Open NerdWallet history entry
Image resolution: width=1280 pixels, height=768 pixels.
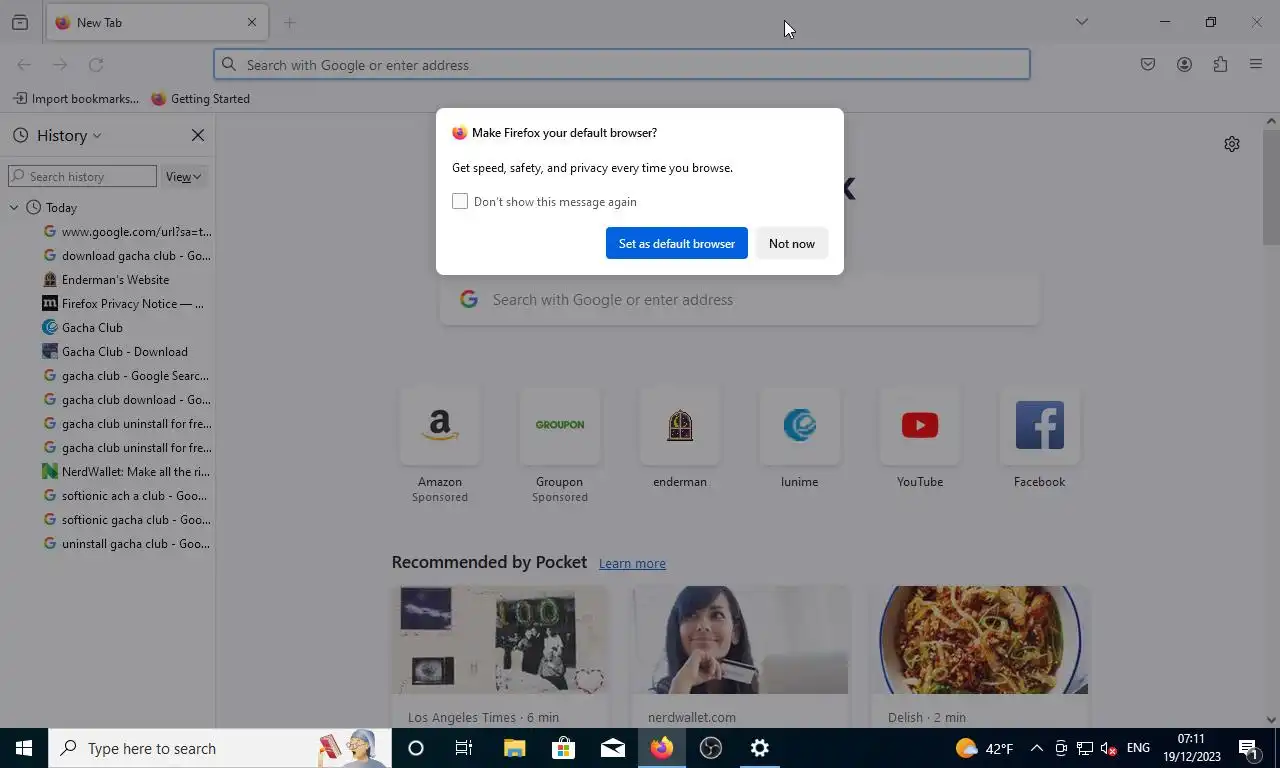pos(127,472)
